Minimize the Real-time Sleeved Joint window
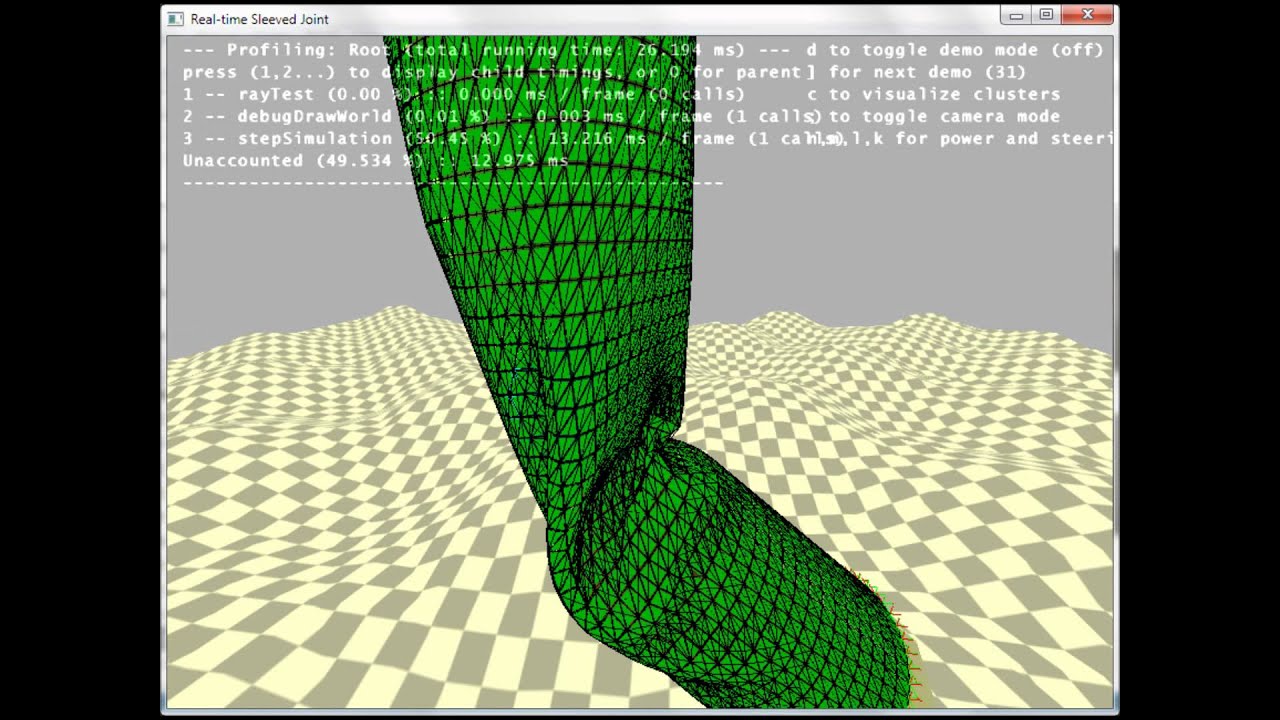 1016,15
